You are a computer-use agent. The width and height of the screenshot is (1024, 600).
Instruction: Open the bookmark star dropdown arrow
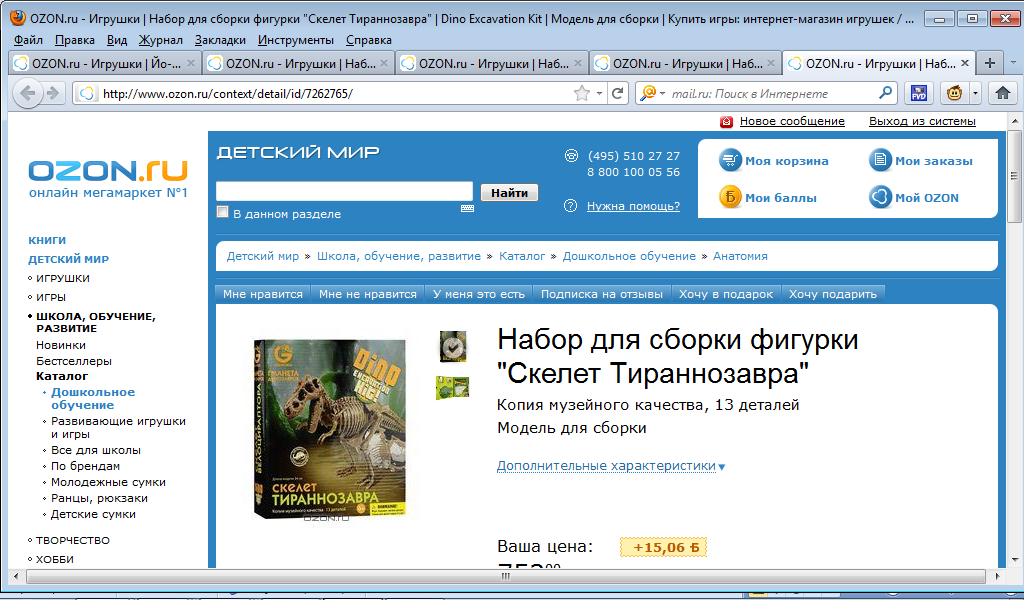[x=599, y=93]
